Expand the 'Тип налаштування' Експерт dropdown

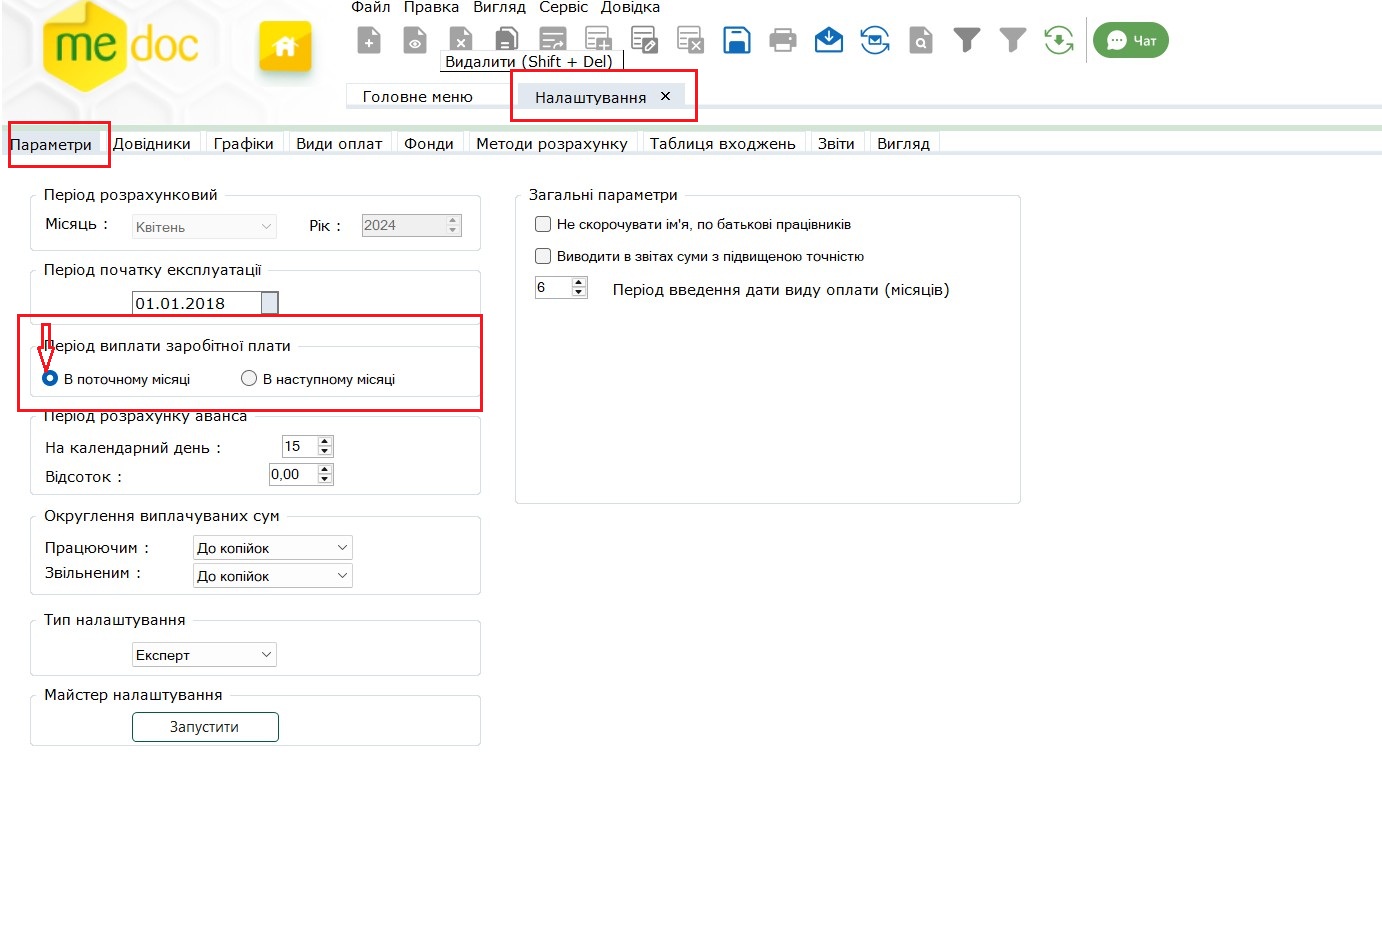(x=266, y=655)
